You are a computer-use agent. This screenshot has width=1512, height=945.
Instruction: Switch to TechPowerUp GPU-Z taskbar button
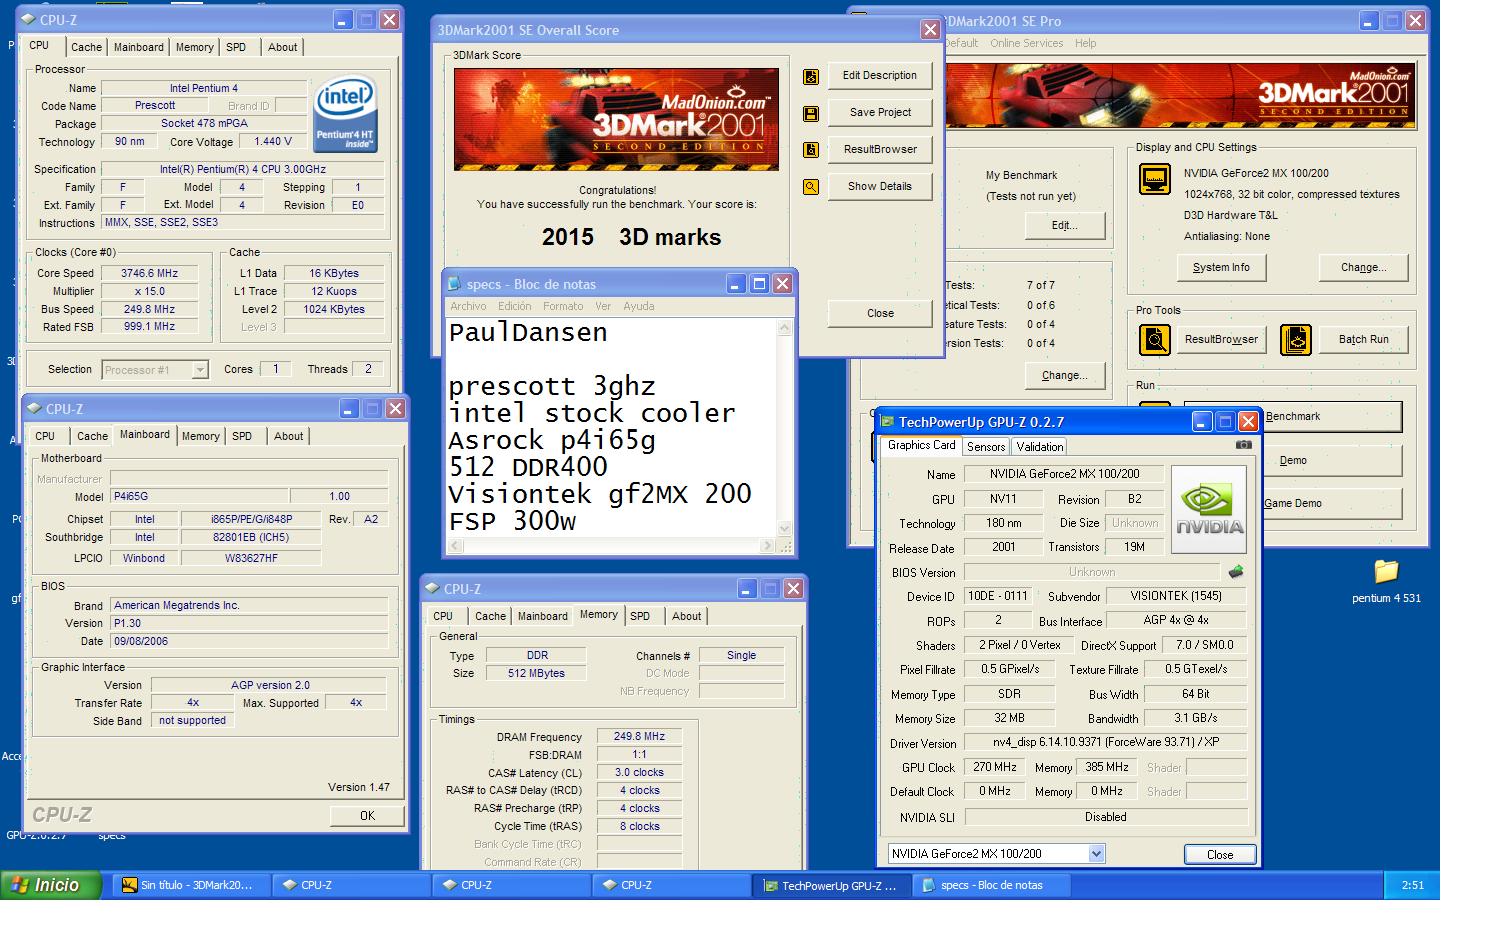point(831,885)
